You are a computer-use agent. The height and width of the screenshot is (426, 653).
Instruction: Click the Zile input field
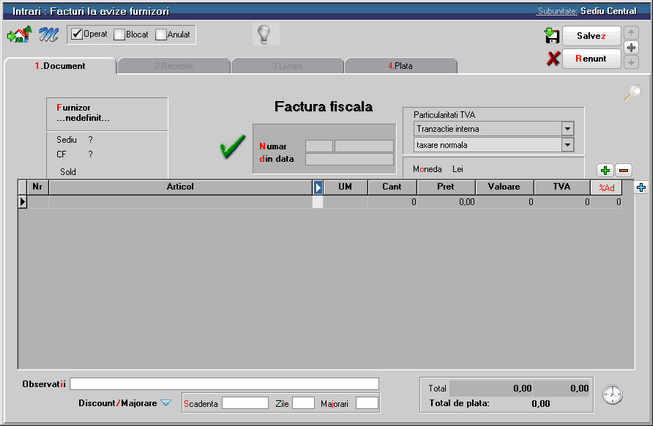pyautogui.click(x=303, y=403)
